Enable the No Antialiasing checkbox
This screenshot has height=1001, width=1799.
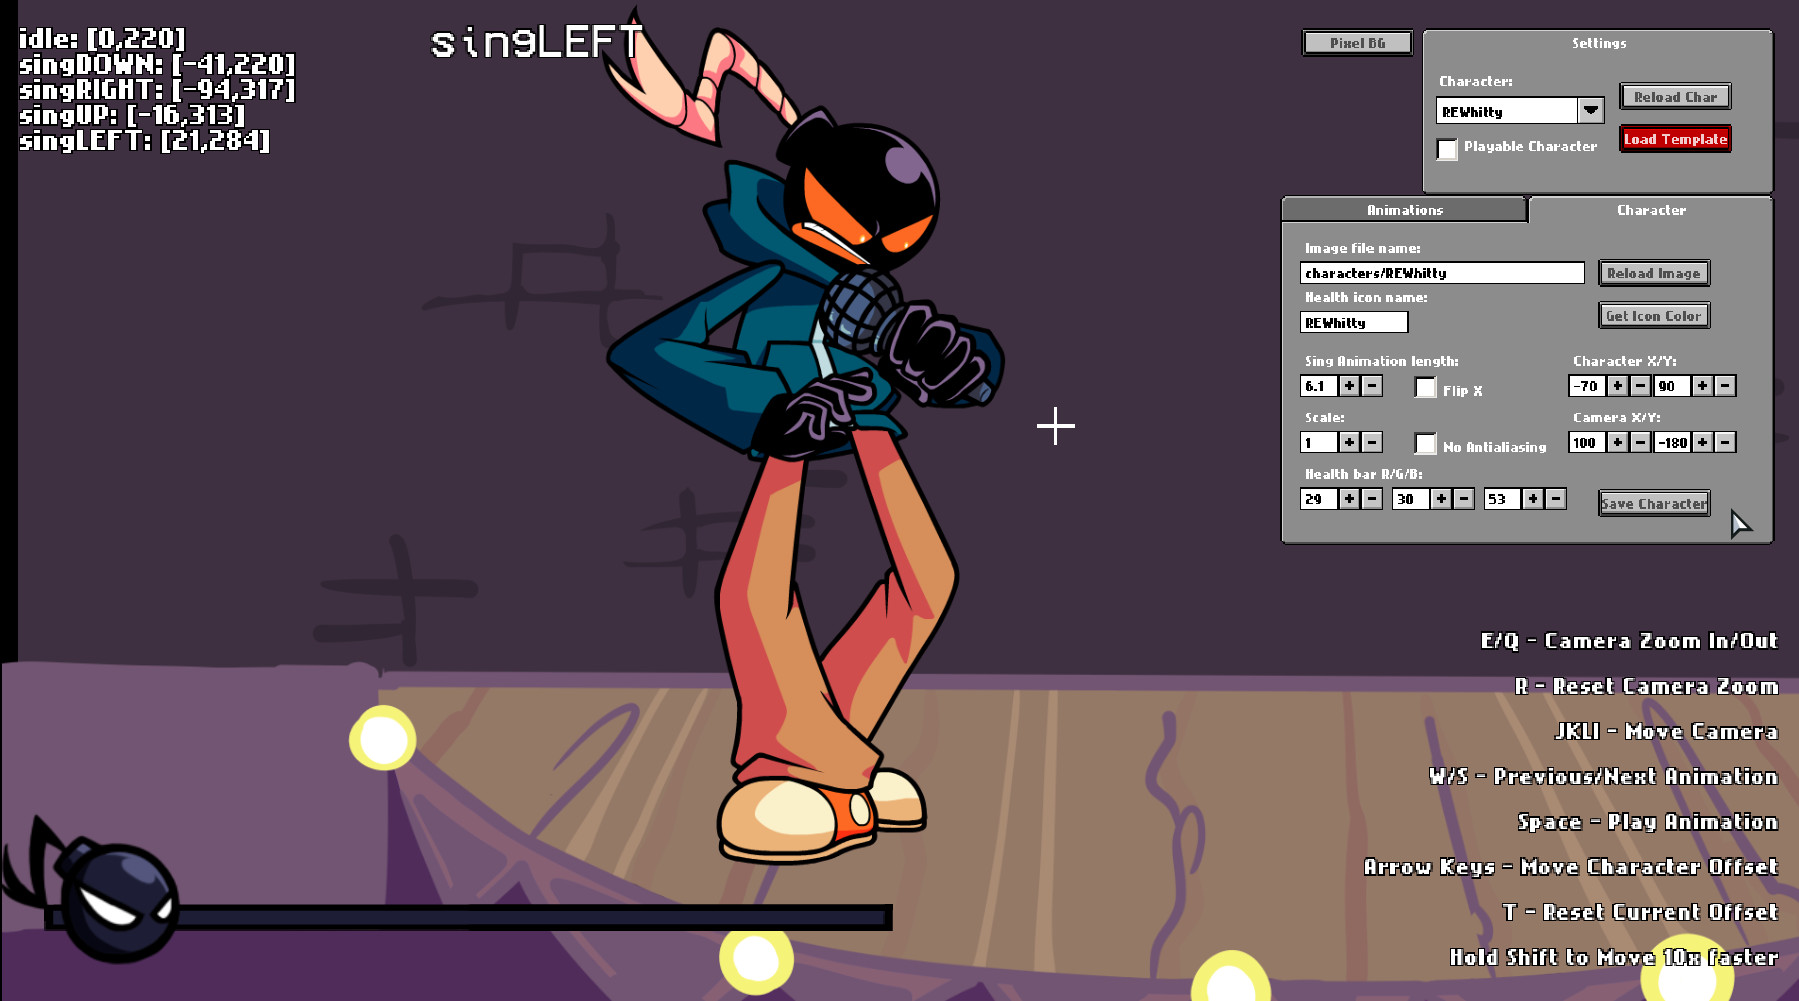(x=1424, y=444)
